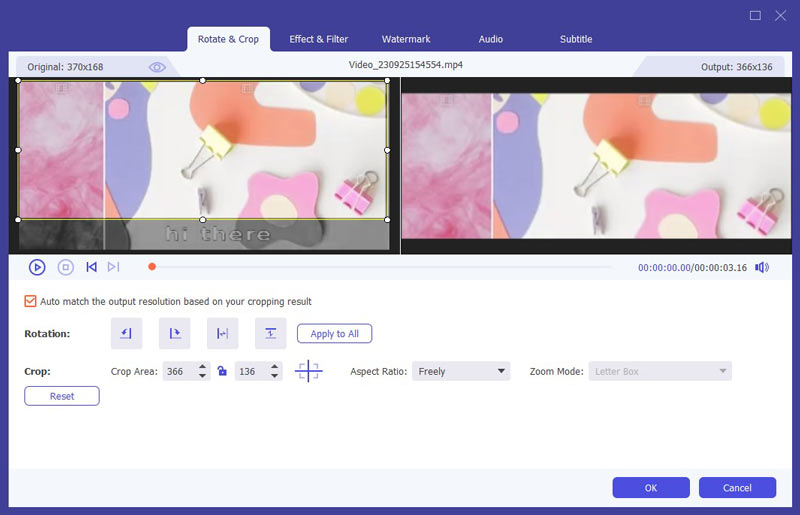The image size is (800, 515).
Task: Open the Aspect Ratio dropdown
Action: pyautogui.click(x=461, y=371)
